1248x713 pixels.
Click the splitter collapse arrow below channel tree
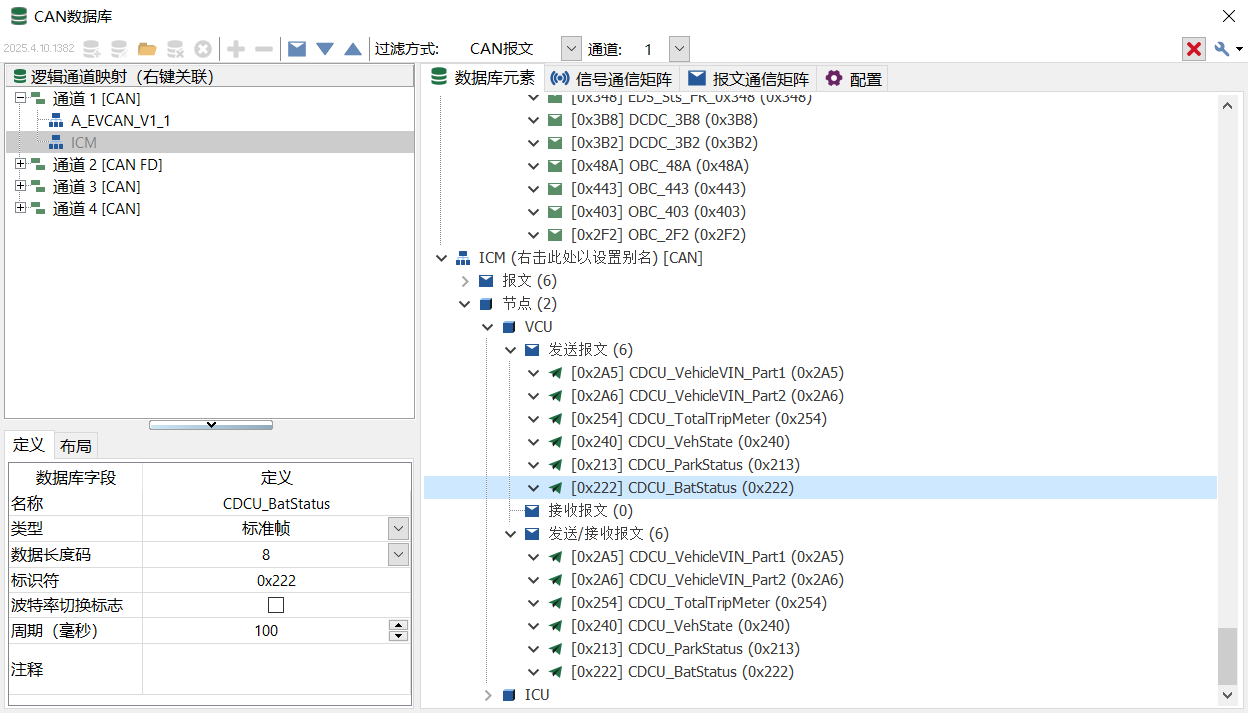click(211, 425)
